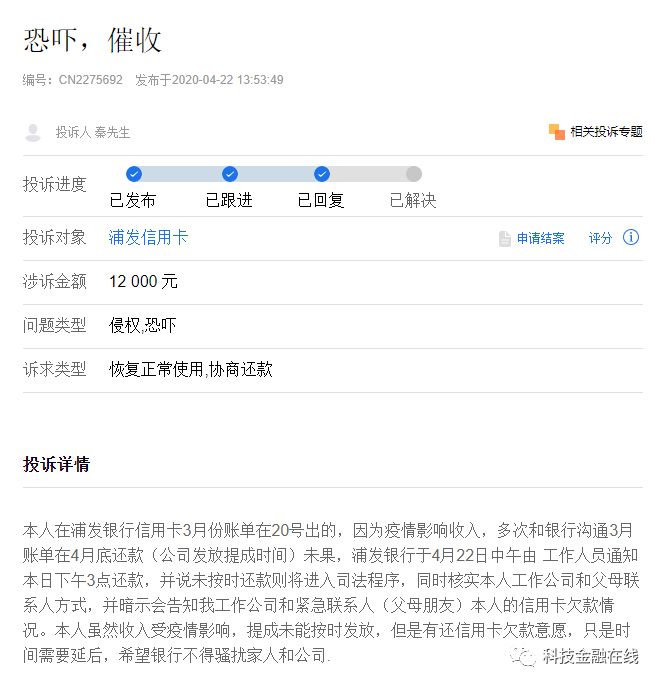Click the progress bar between 已发布 and 已跟进
Screen dimensions: 659x685
182,174
